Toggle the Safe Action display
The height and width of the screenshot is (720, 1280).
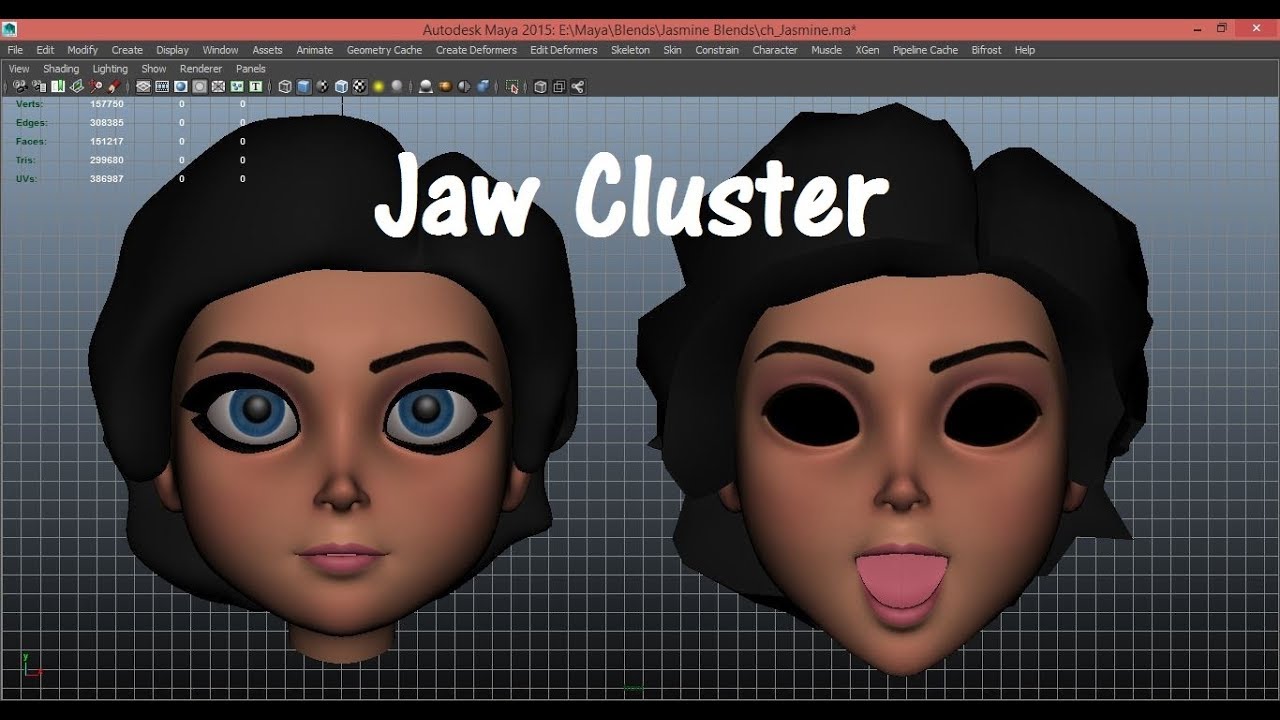tap(237, 87)
